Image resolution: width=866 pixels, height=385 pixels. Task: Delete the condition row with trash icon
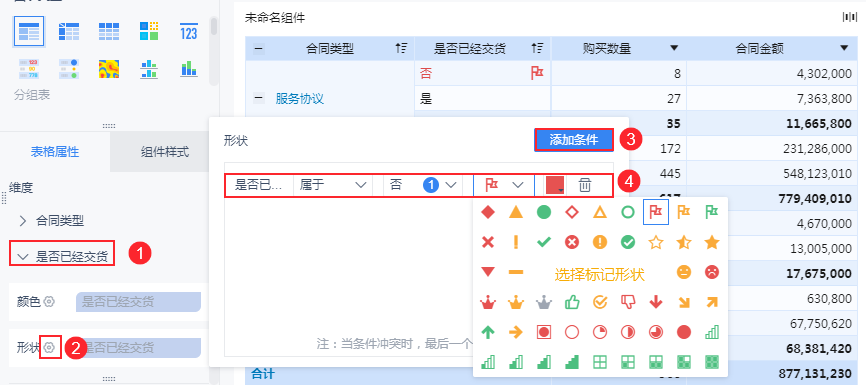point(585,185)
